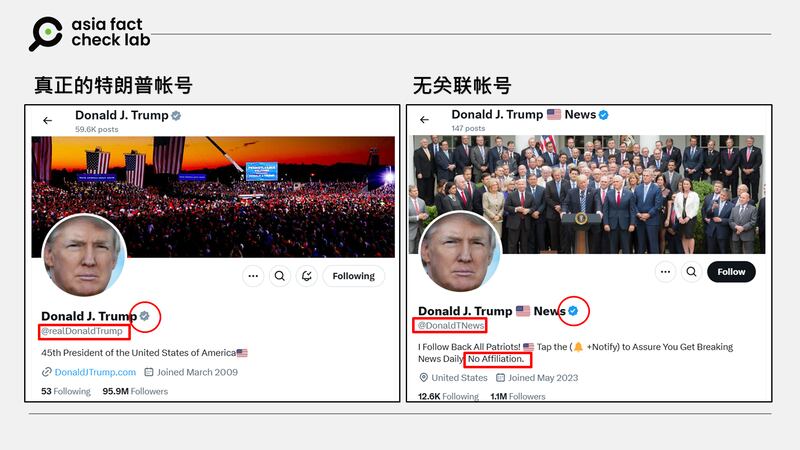Open left profile avatar photo

[84, 256]
